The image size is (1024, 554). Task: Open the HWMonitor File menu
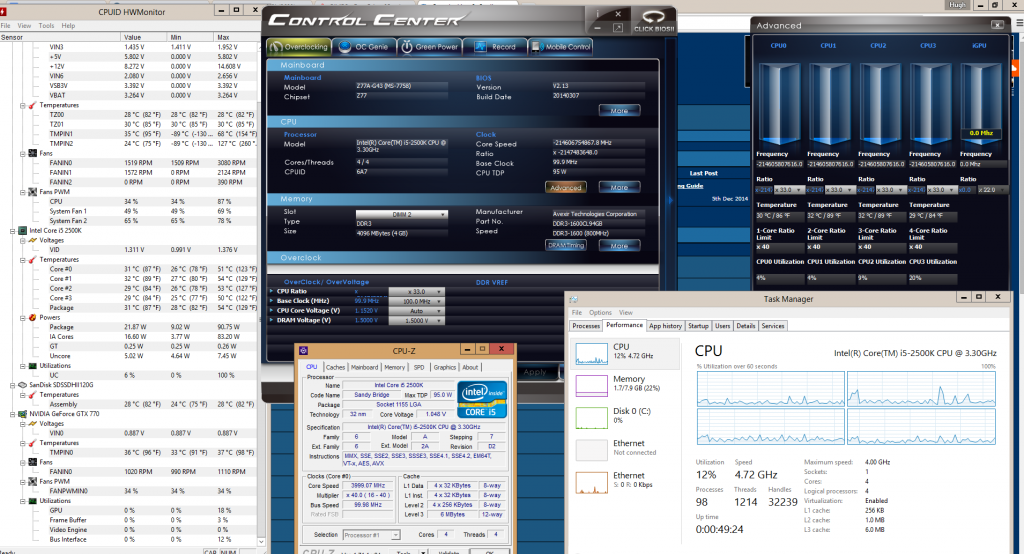click(5, 25)
